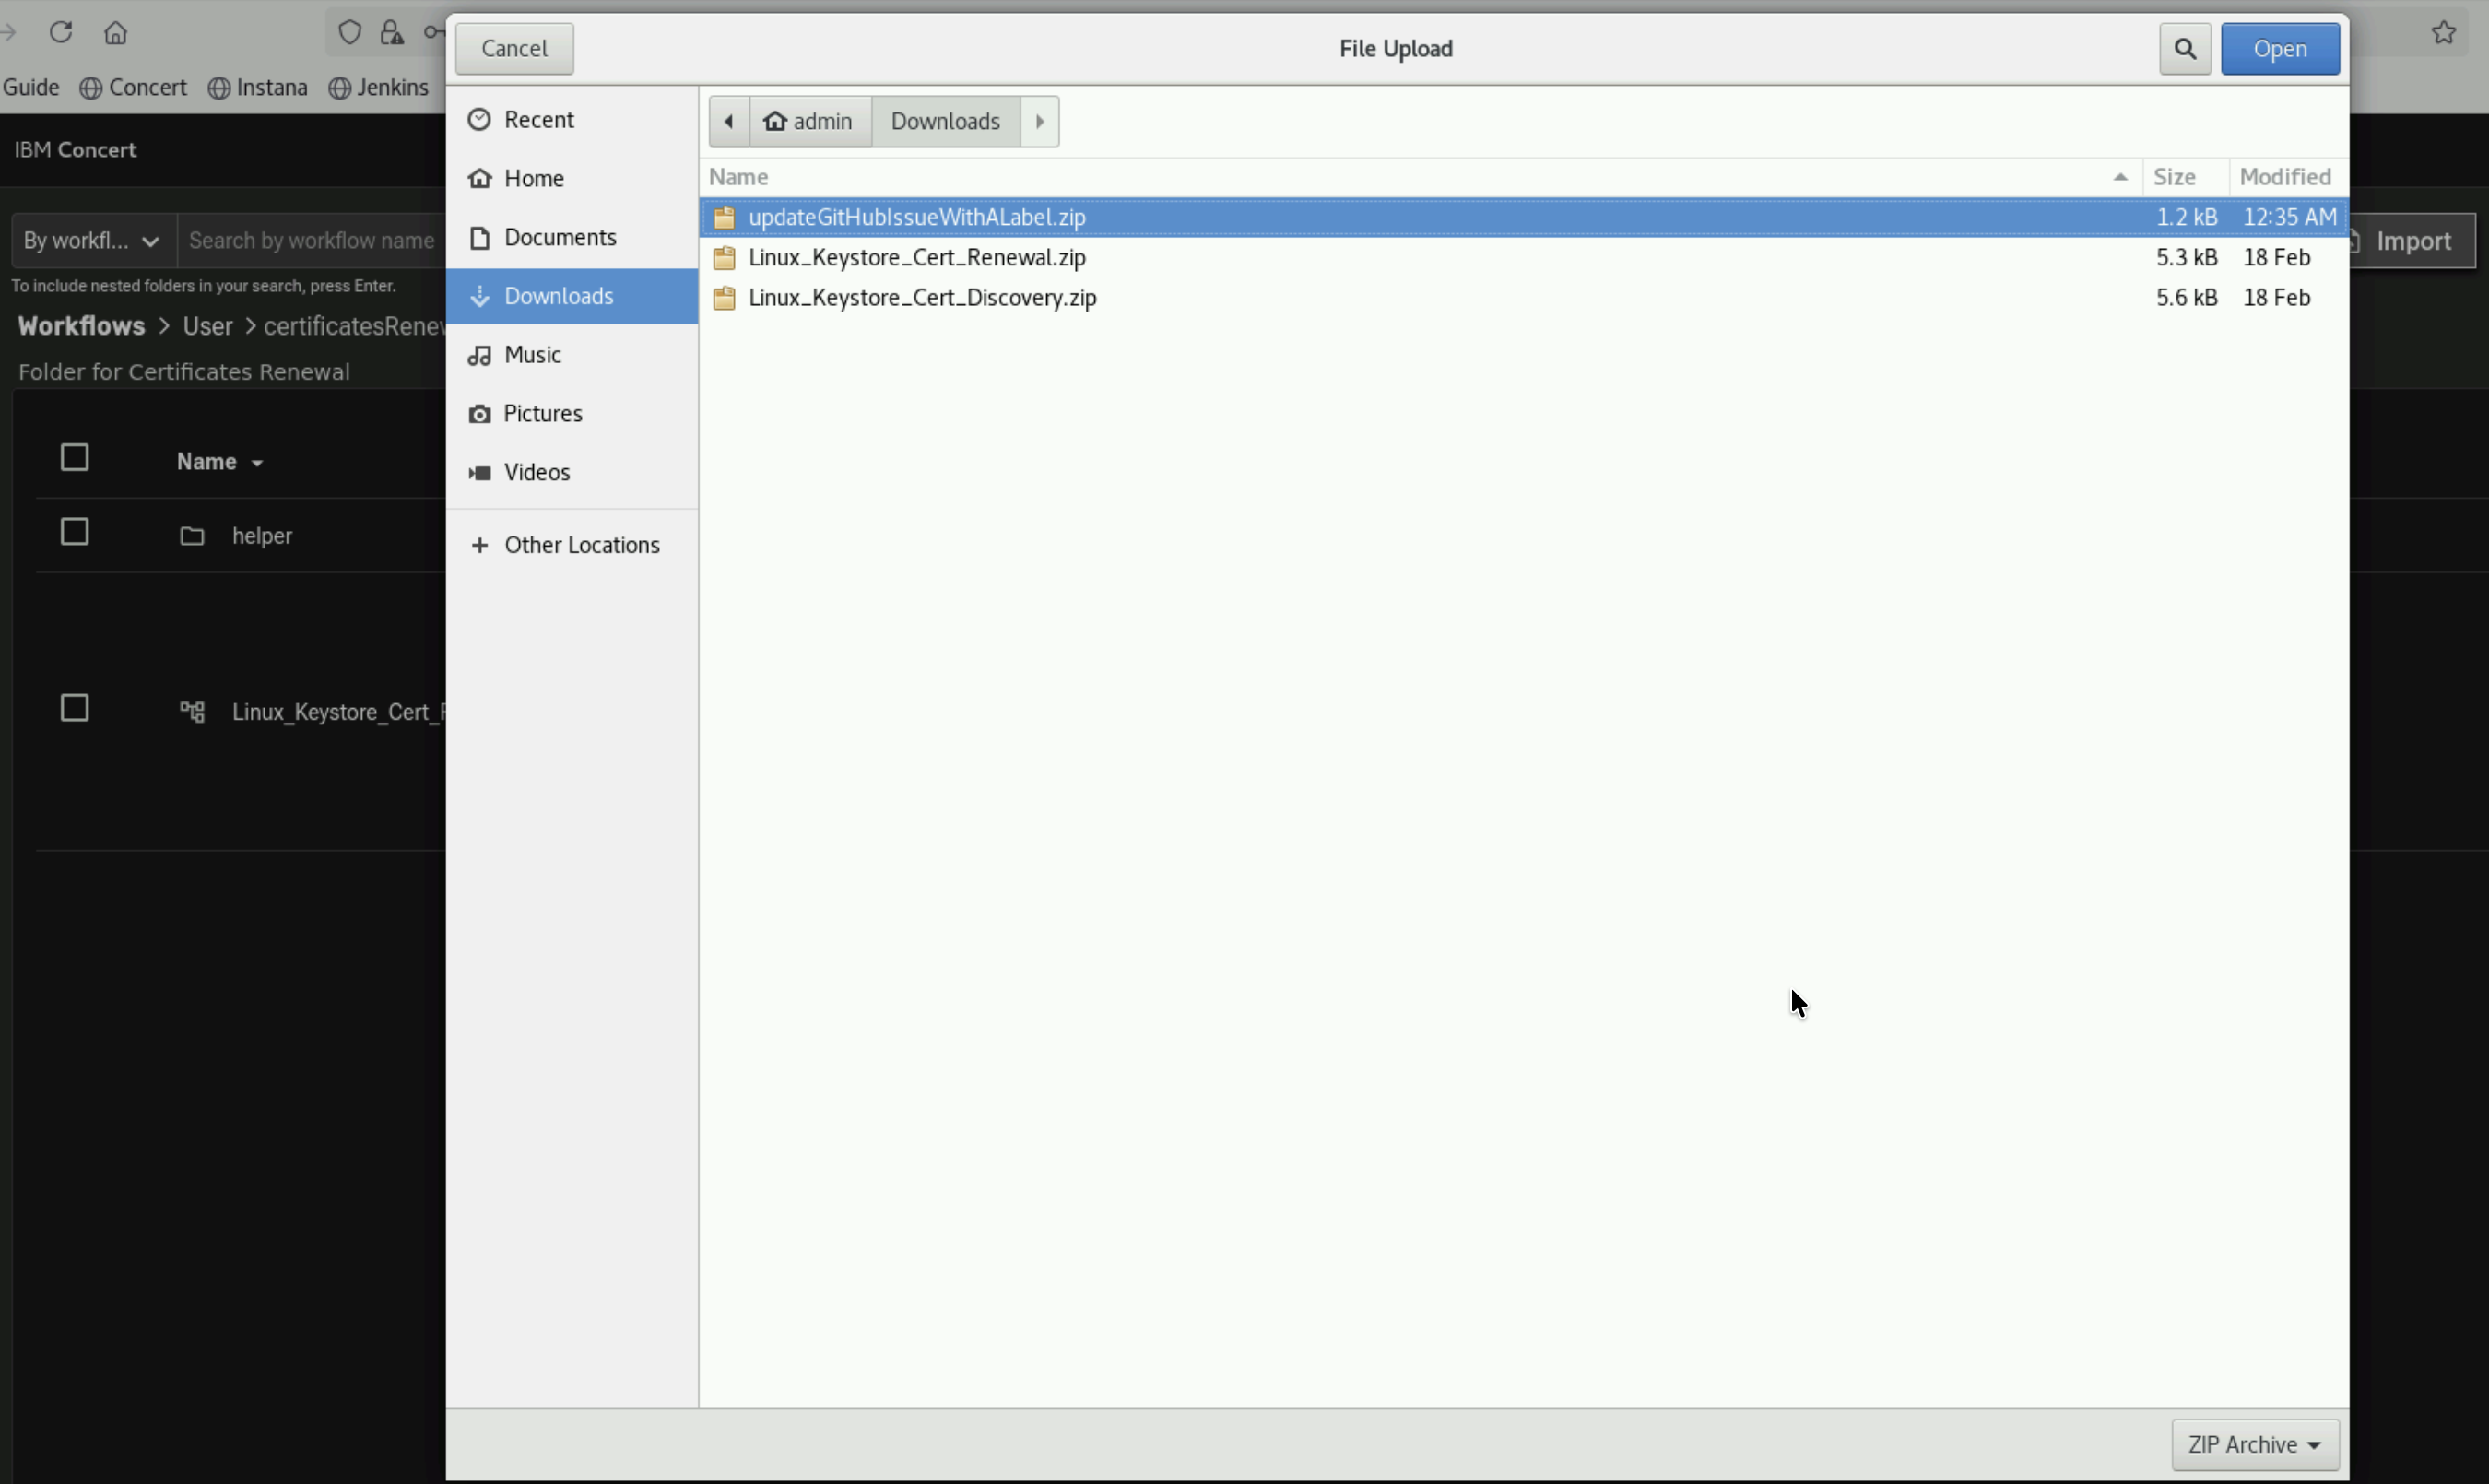The height and width of the screenshot is (1484, 2489).
Task: Click the back arrow in path bar
Action: point(729,122)
